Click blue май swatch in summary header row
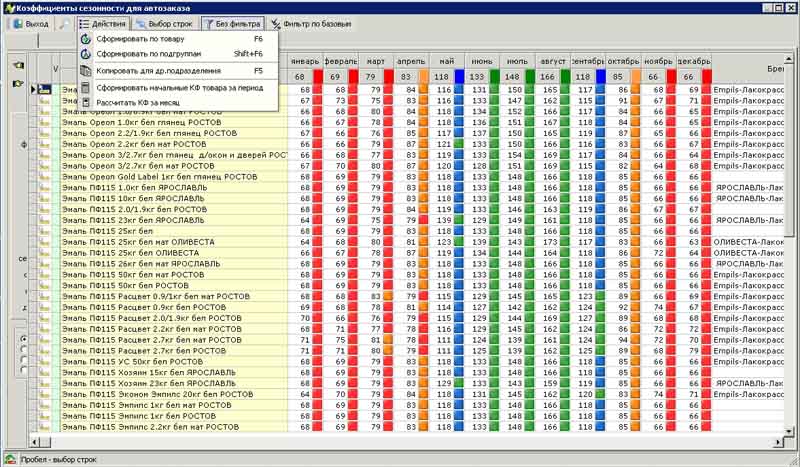Screen dimensions: 800x467 [459, 77]
